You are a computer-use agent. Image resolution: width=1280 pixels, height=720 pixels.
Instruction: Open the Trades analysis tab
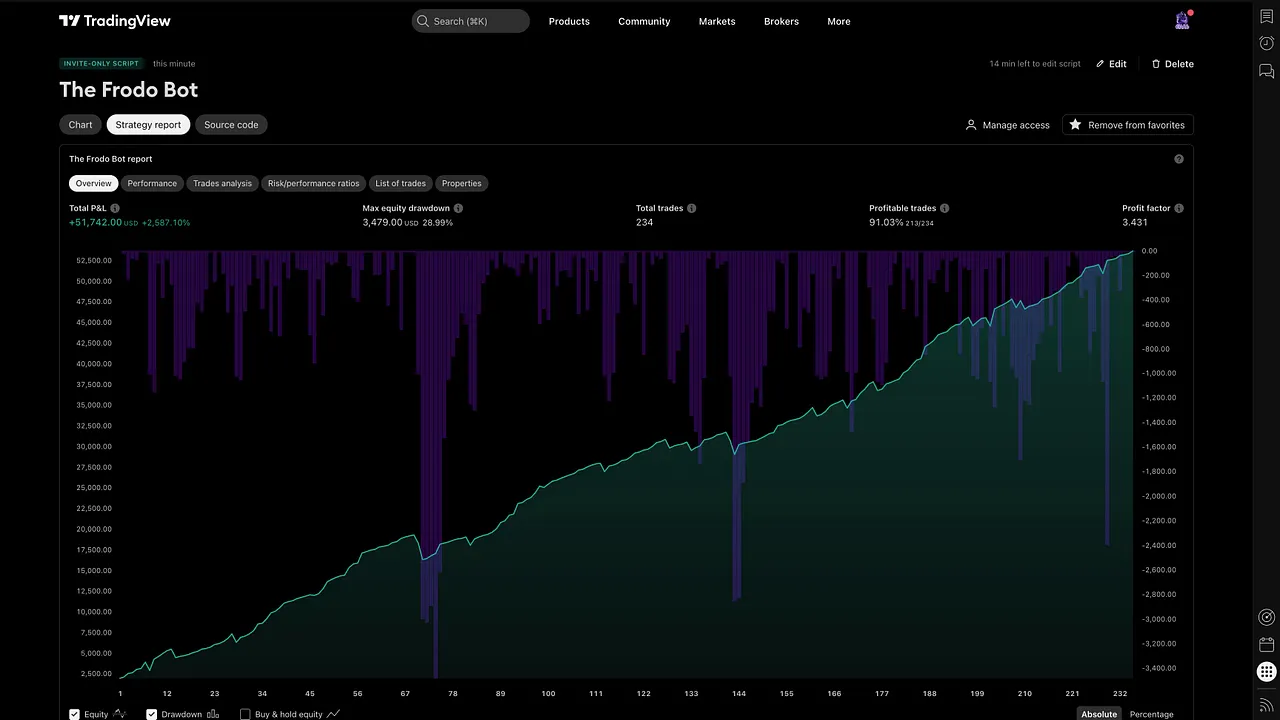222,183
